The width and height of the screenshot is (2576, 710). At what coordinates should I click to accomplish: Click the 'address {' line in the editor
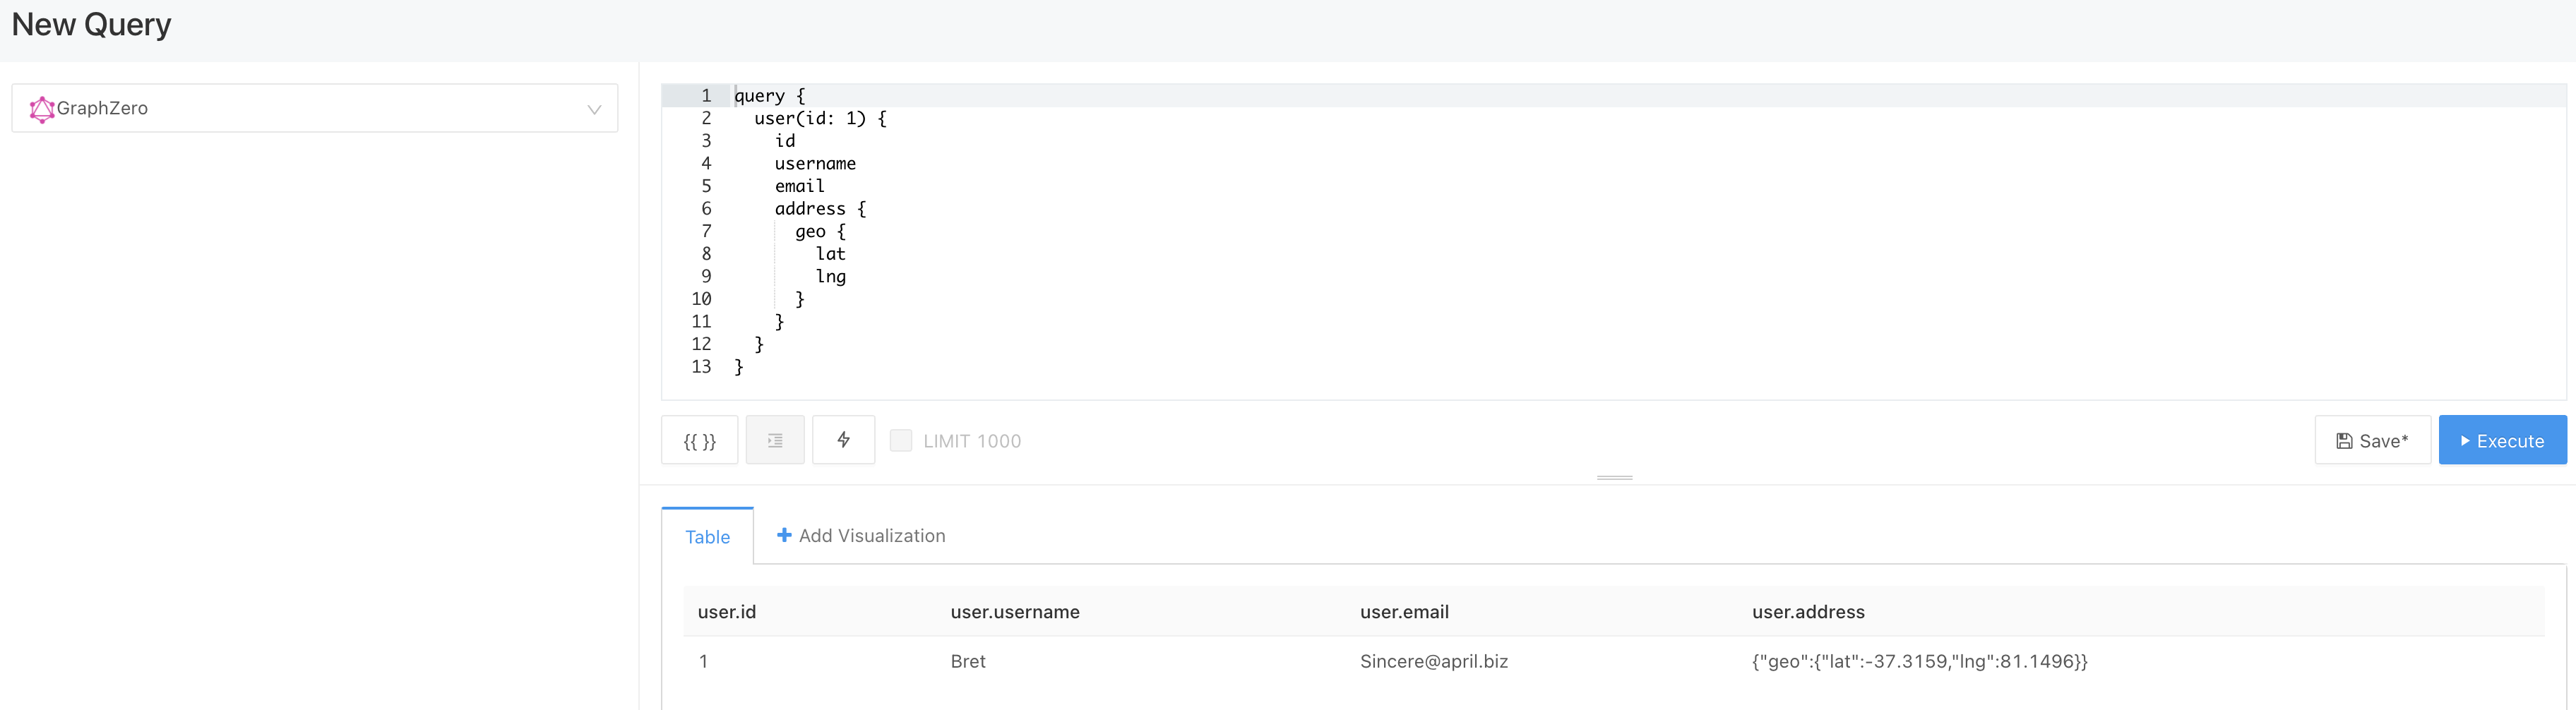820,208
